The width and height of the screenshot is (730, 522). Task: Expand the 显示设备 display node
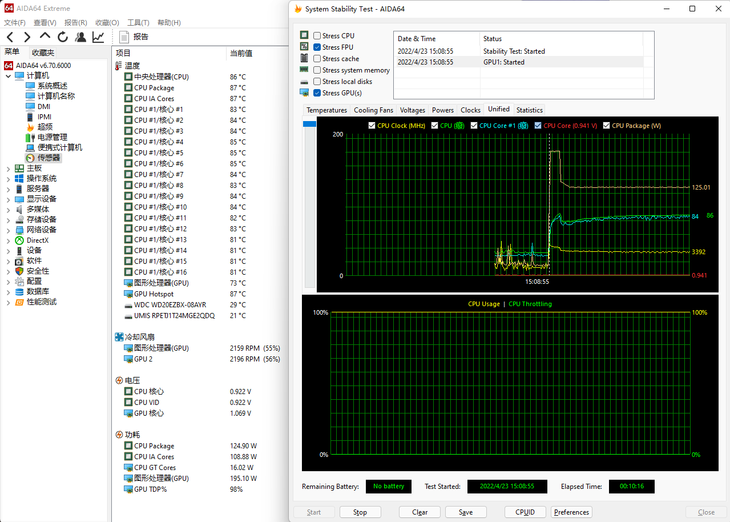pyautogui.click(x=8, y=199)
